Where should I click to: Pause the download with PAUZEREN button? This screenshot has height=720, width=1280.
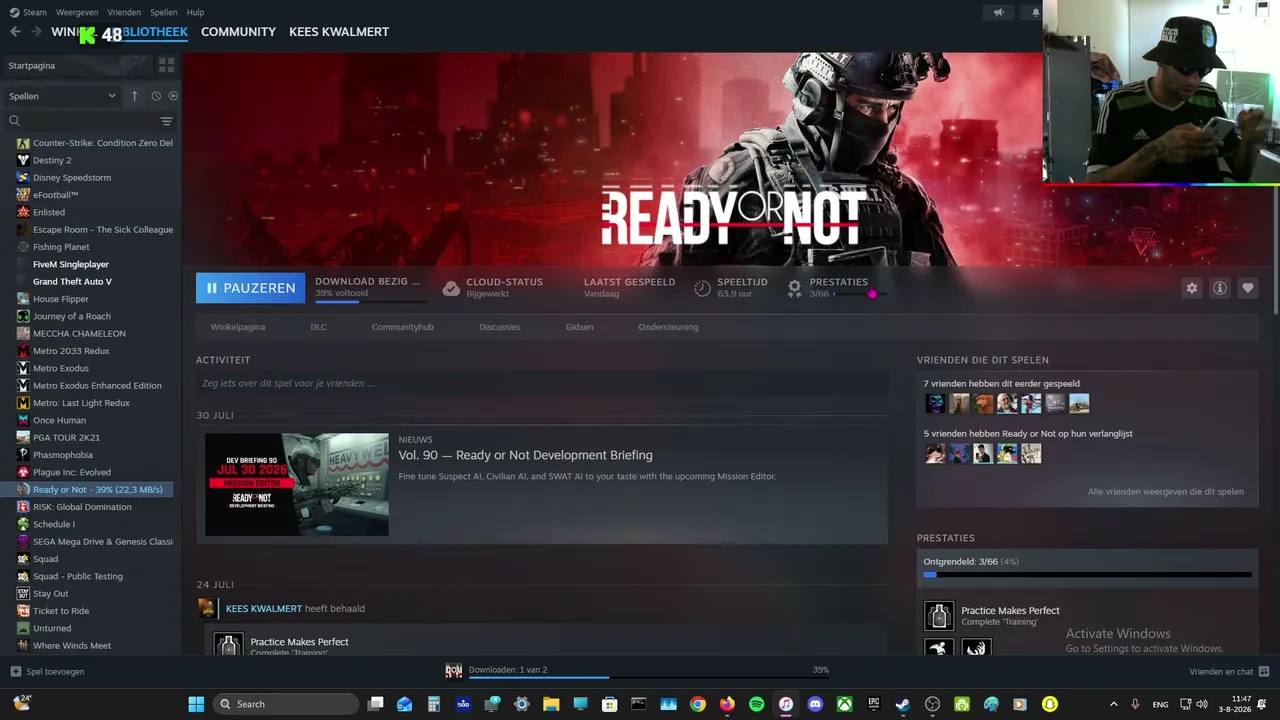(x=251, y=288)
